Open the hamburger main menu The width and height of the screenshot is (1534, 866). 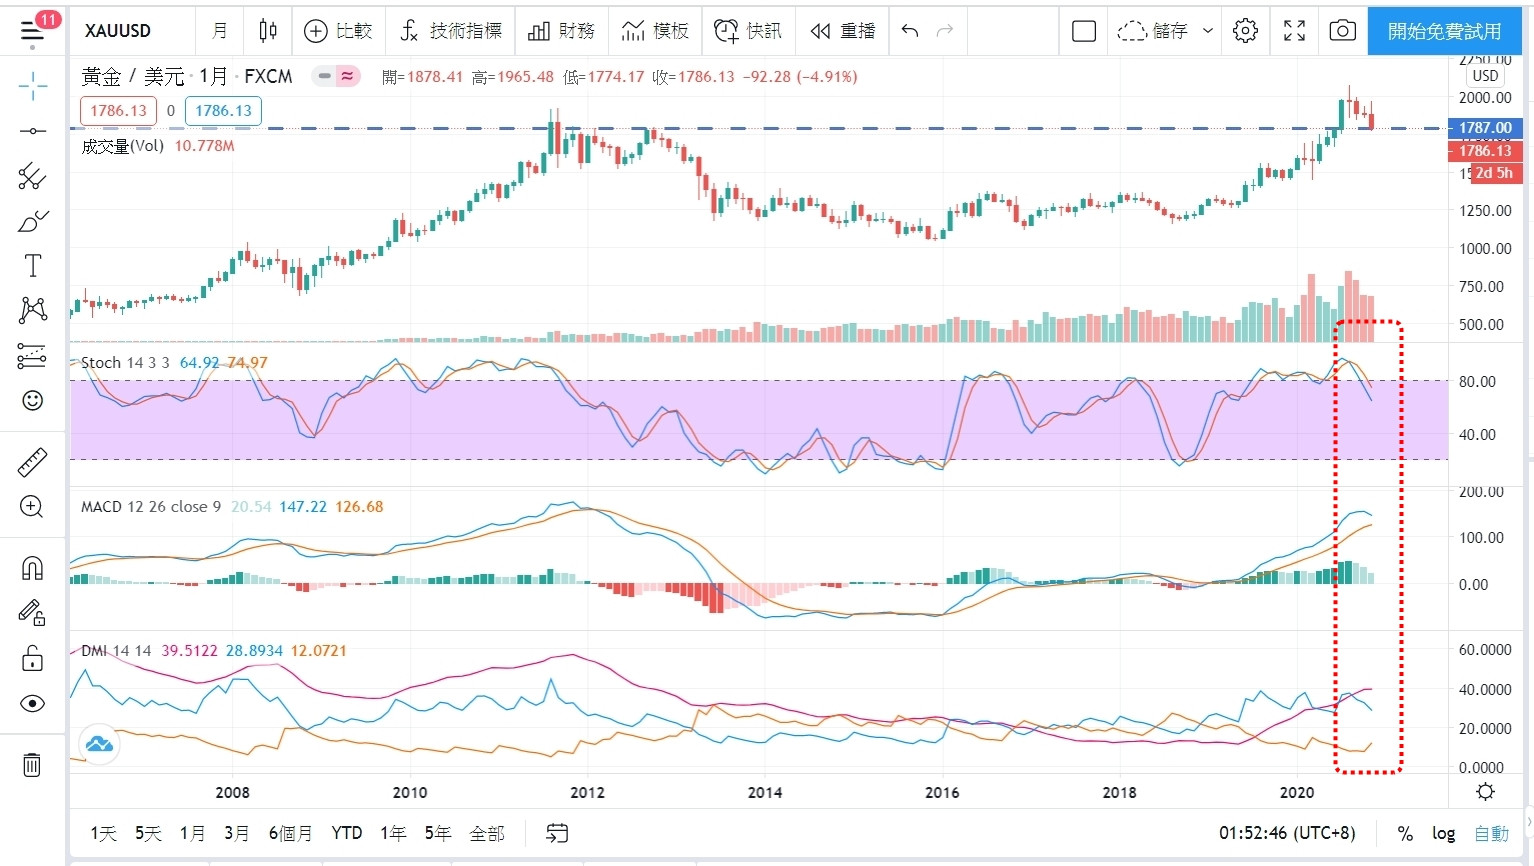[33, 31]
